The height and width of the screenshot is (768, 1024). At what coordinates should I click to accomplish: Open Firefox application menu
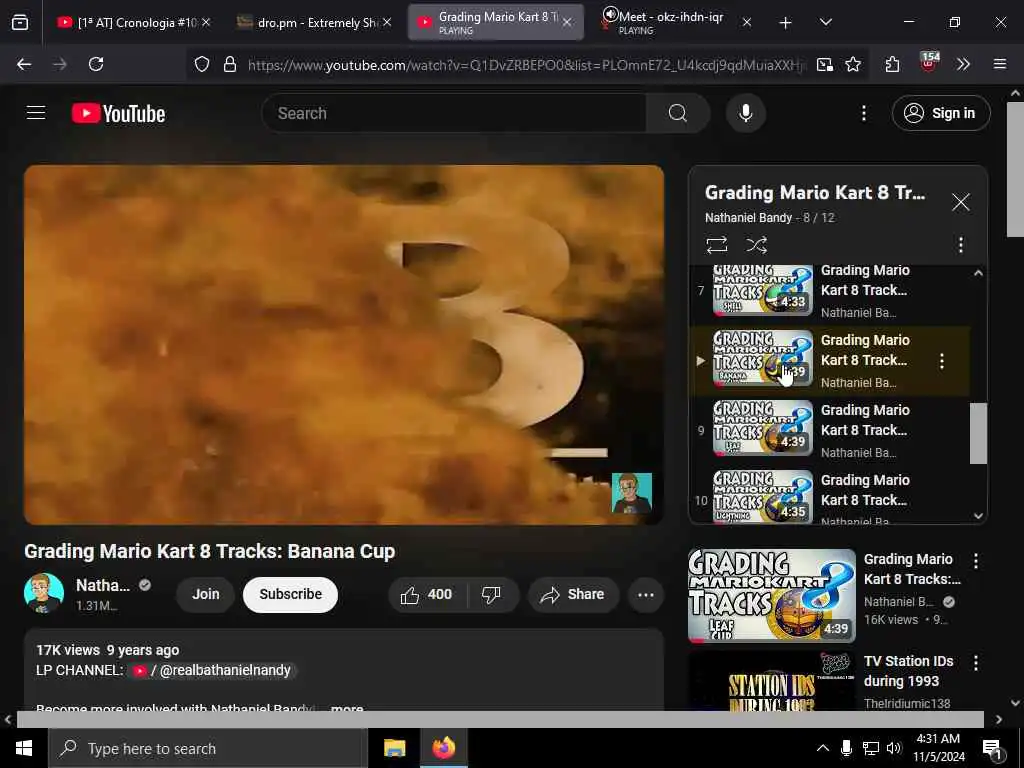pyautogui.click(x=999, y=64)
